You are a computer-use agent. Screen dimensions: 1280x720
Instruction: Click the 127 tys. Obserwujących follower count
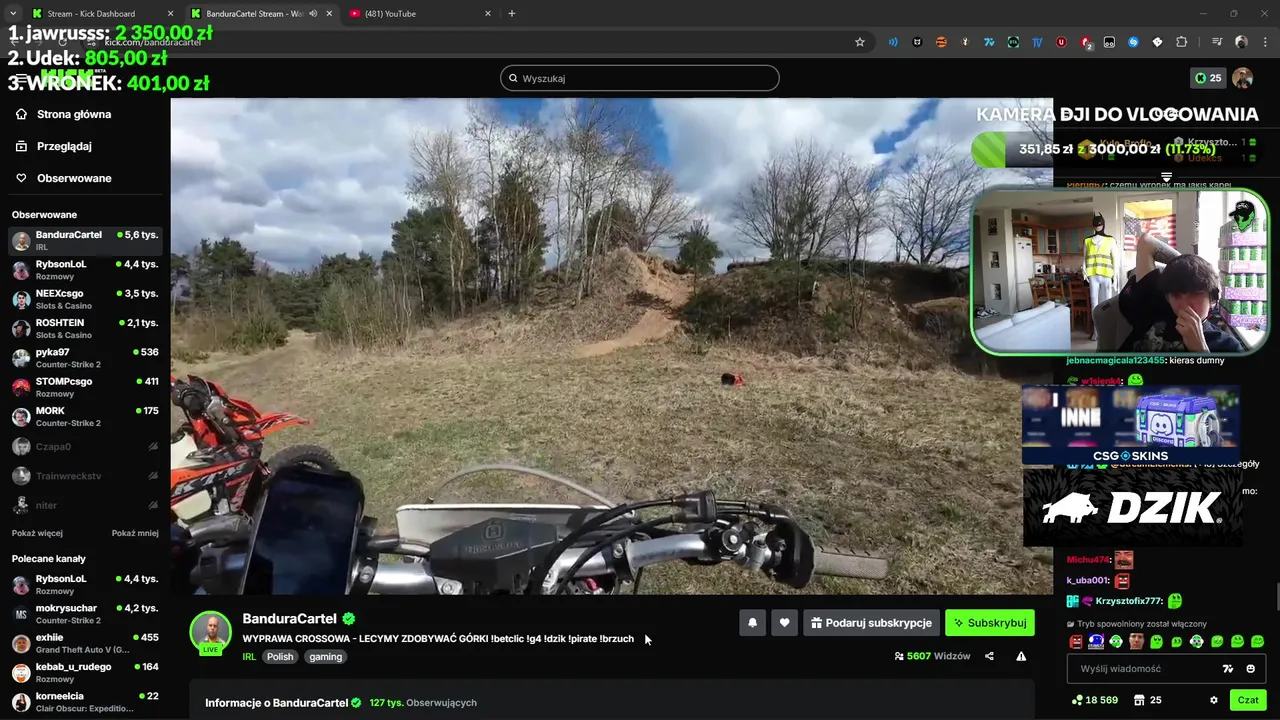(x=423, y=703)
